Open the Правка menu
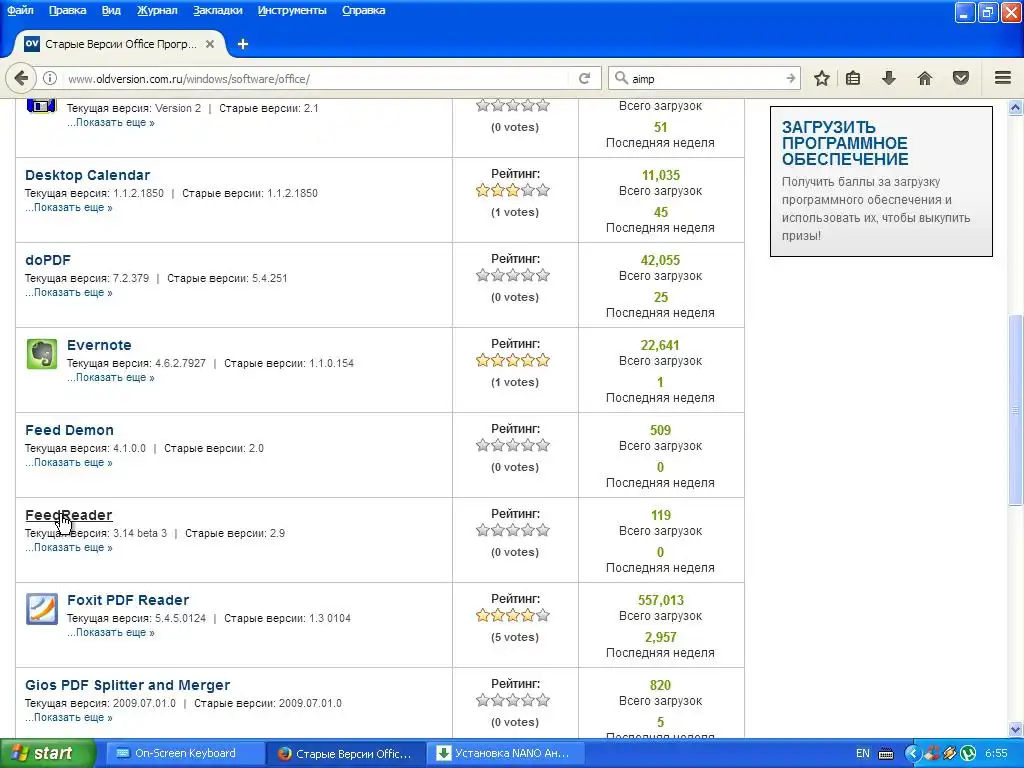Image resolution: width=1024 pixels, height=768 pixels. point(67,10)
